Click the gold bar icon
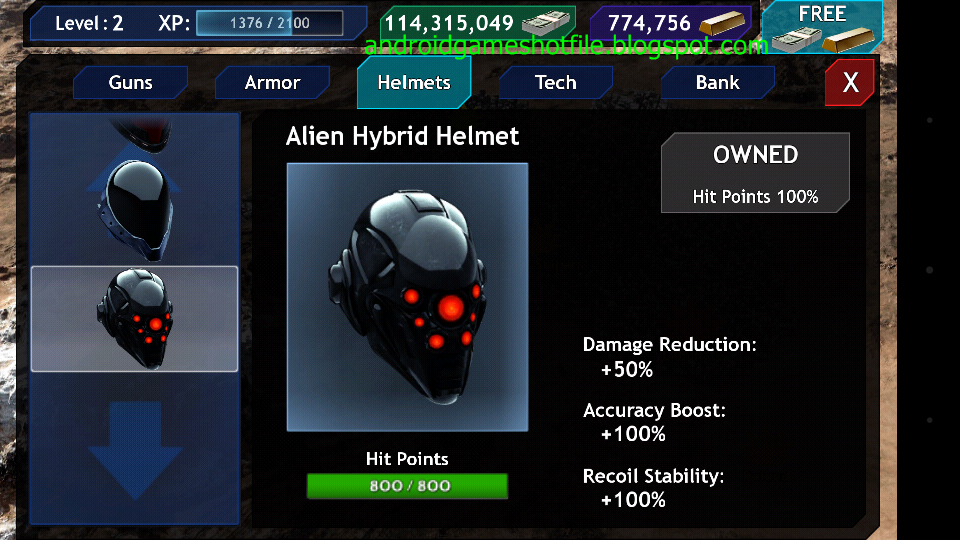 722,23
